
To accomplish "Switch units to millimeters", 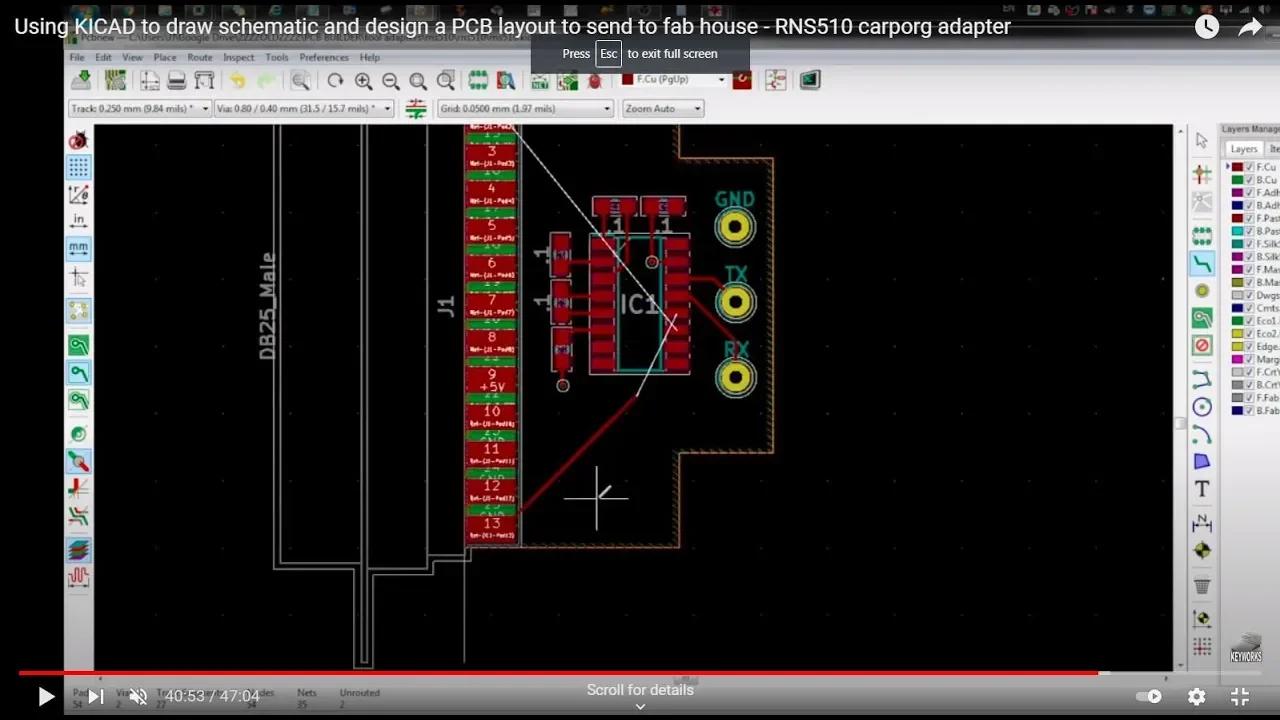I will point(78,249).
